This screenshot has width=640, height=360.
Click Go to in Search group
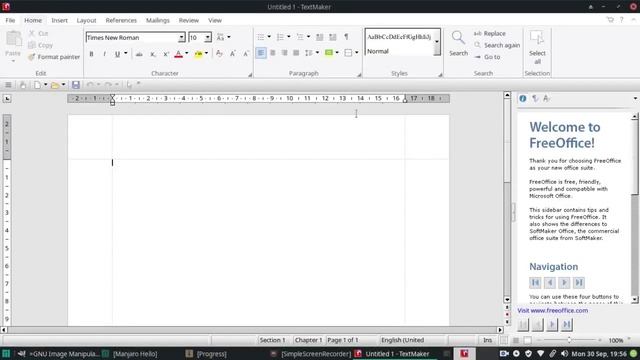(x=487, y=57)
